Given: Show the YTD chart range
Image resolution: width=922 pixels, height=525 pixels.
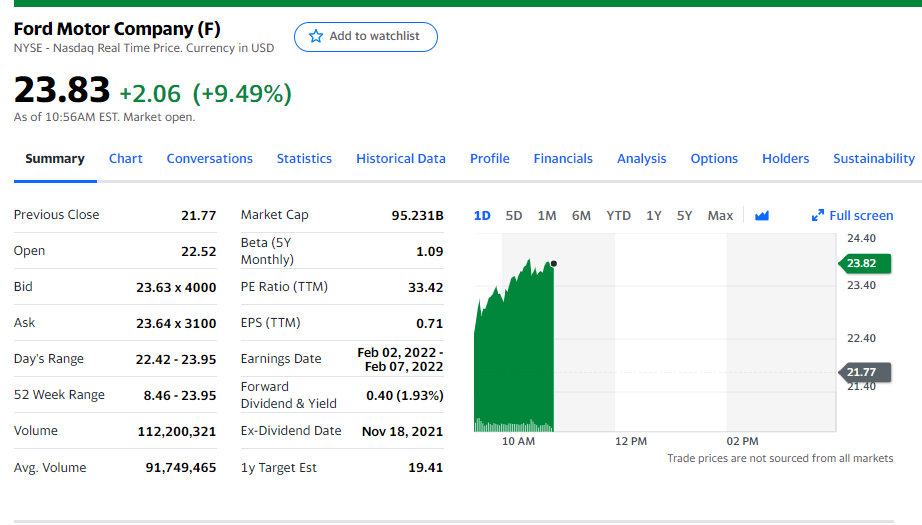Looking at the screenshot, I should [618, 216].
